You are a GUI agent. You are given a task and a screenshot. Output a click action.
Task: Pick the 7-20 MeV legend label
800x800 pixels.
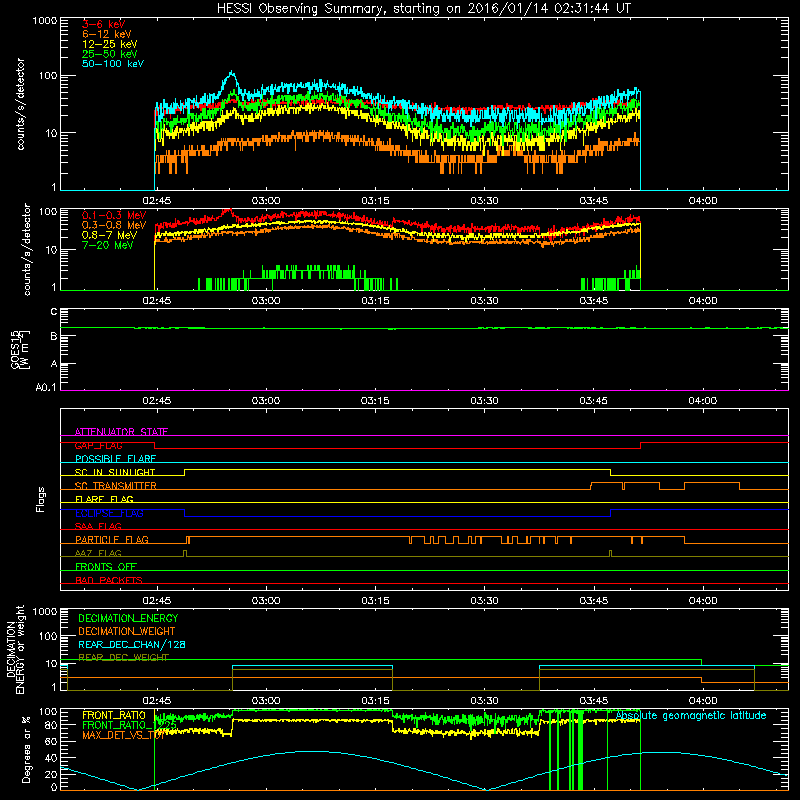[x=108, y=245]
